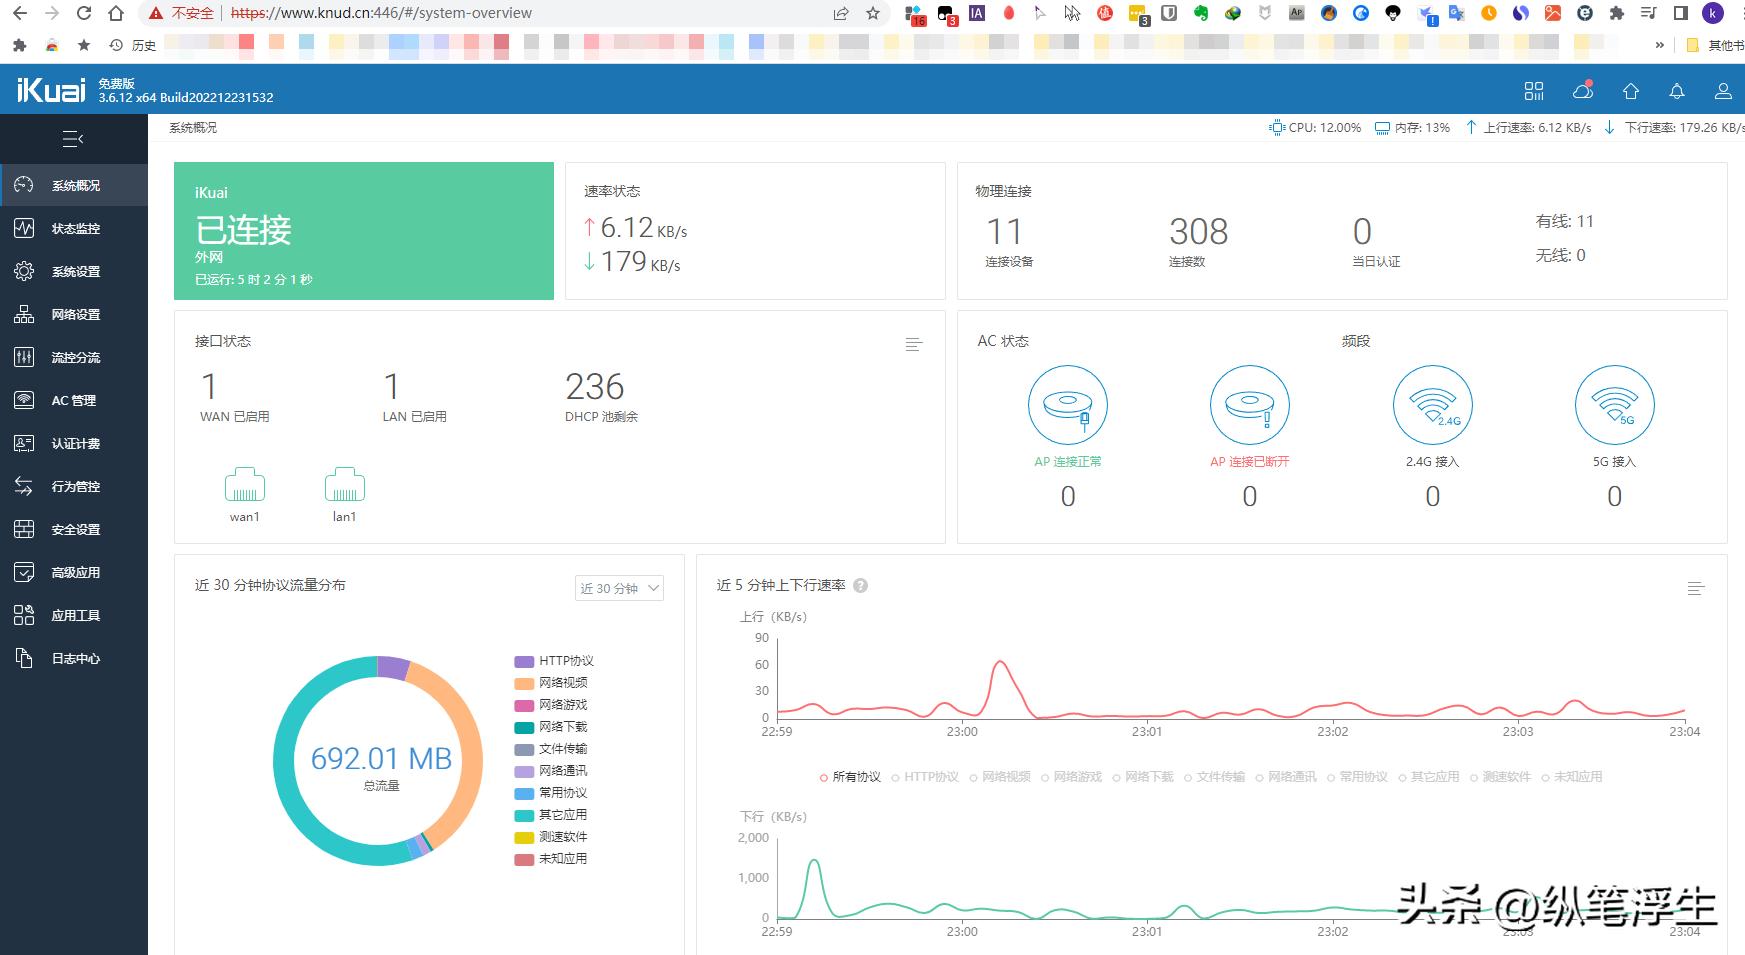The image size is (1745, 955).
Task: Toggle 所有协议 series in chart legend
Action: pyautogui.click(x=850, y=777)
